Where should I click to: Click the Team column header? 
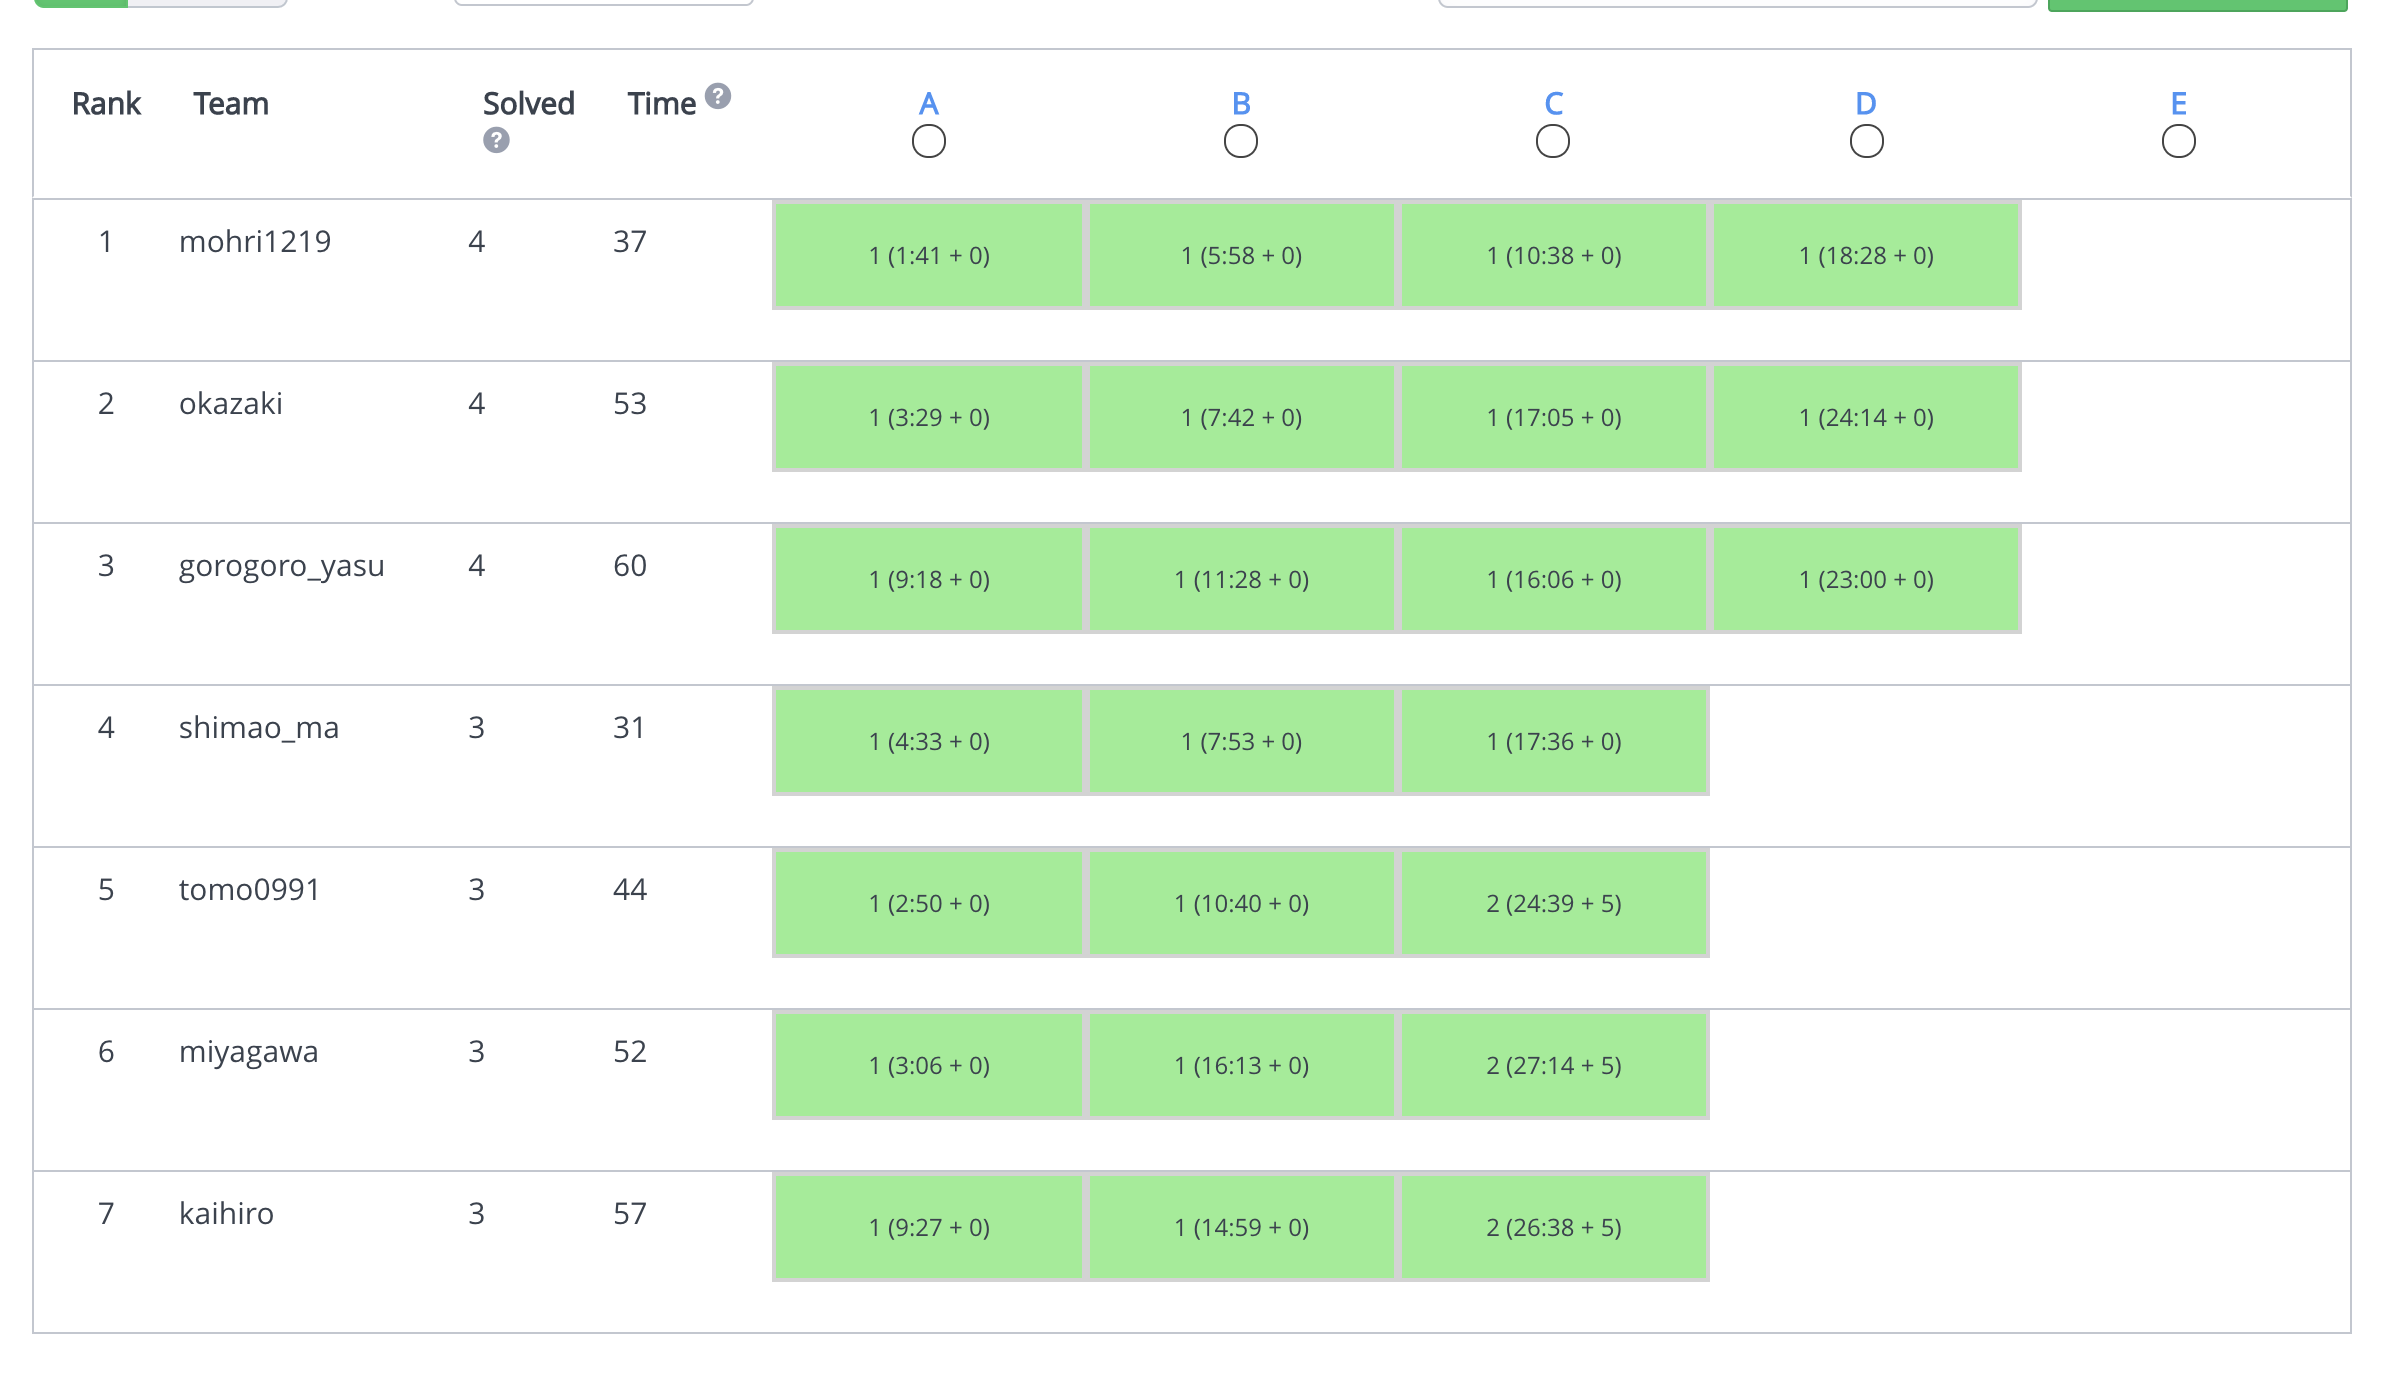tap(231, 104)
